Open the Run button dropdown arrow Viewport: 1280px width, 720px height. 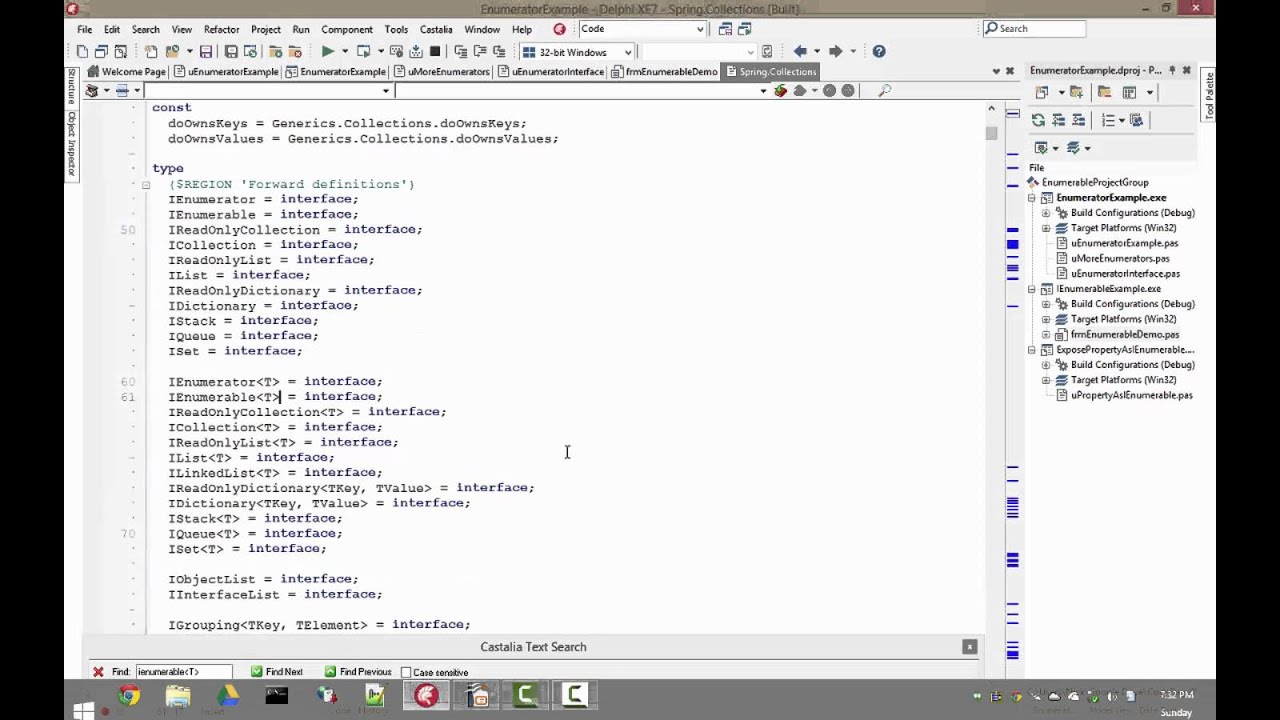click(x=345, y=51)
